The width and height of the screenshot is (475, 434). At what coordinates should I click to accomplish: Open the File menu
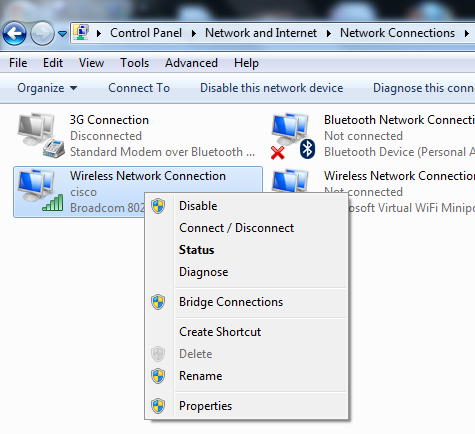18,63
